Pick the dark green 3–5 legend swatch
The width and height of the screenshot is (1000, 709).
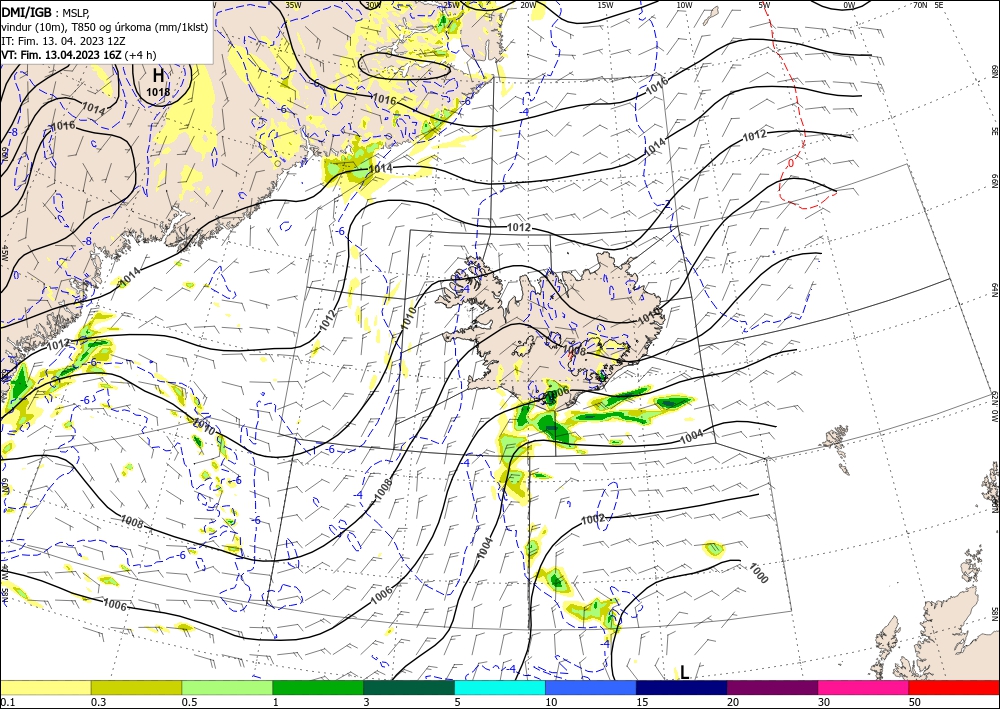pos(409,687)
